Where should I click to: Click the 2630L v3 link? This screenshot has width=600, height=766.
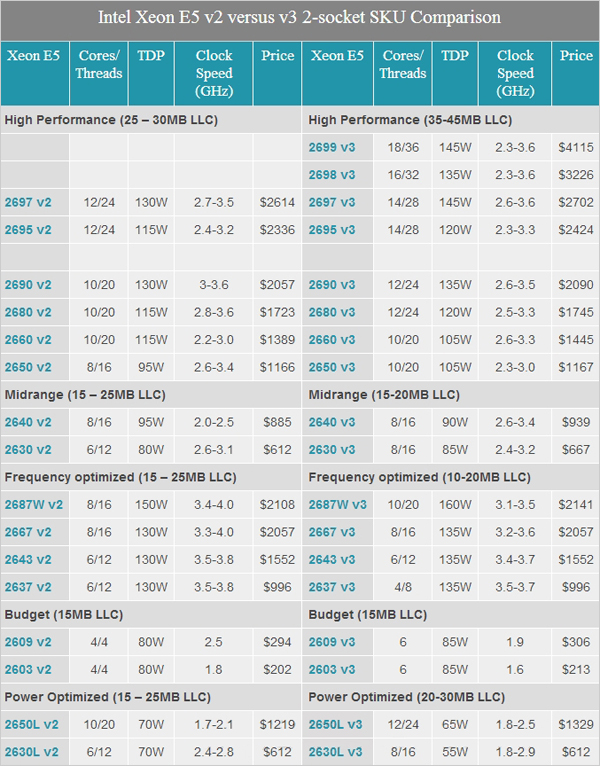coord(335,752)
